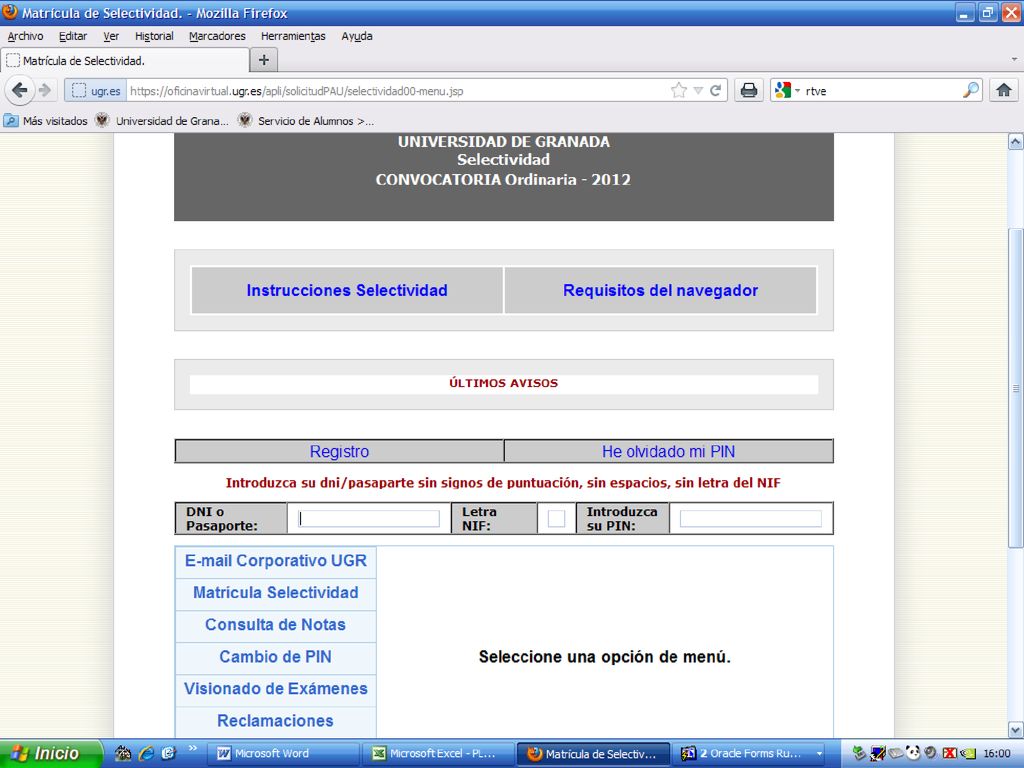
Task: Click the red X tray icon
Action: pyautogui.click(x=950, y=753)
